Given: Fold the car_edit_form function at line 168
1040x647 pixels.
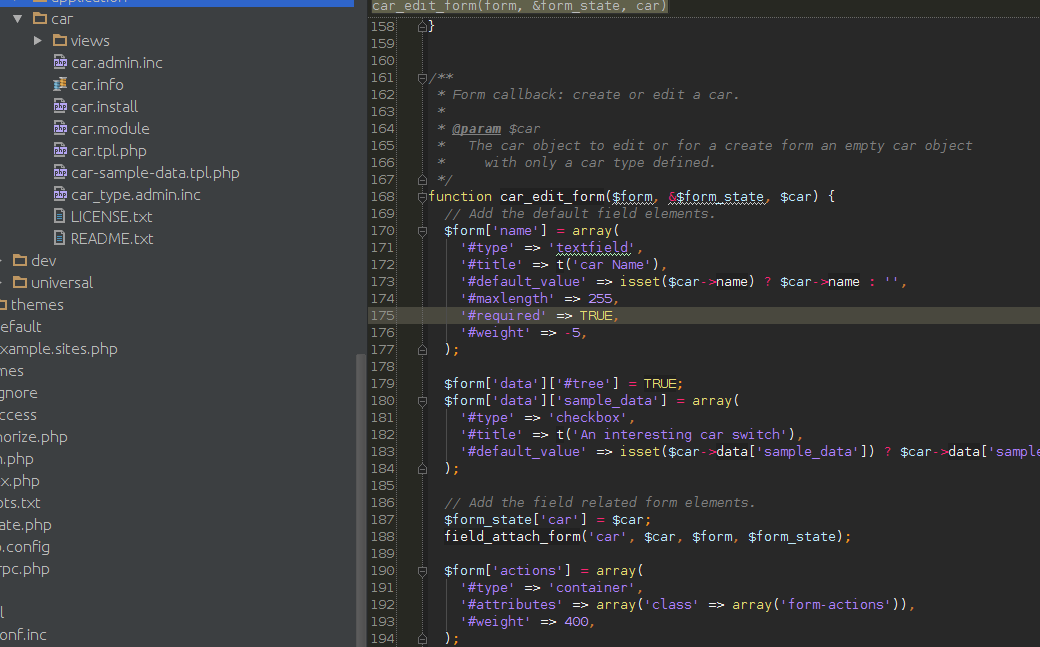Looking at the screenshot, I should pyautogui.click(x=422, y=197).
